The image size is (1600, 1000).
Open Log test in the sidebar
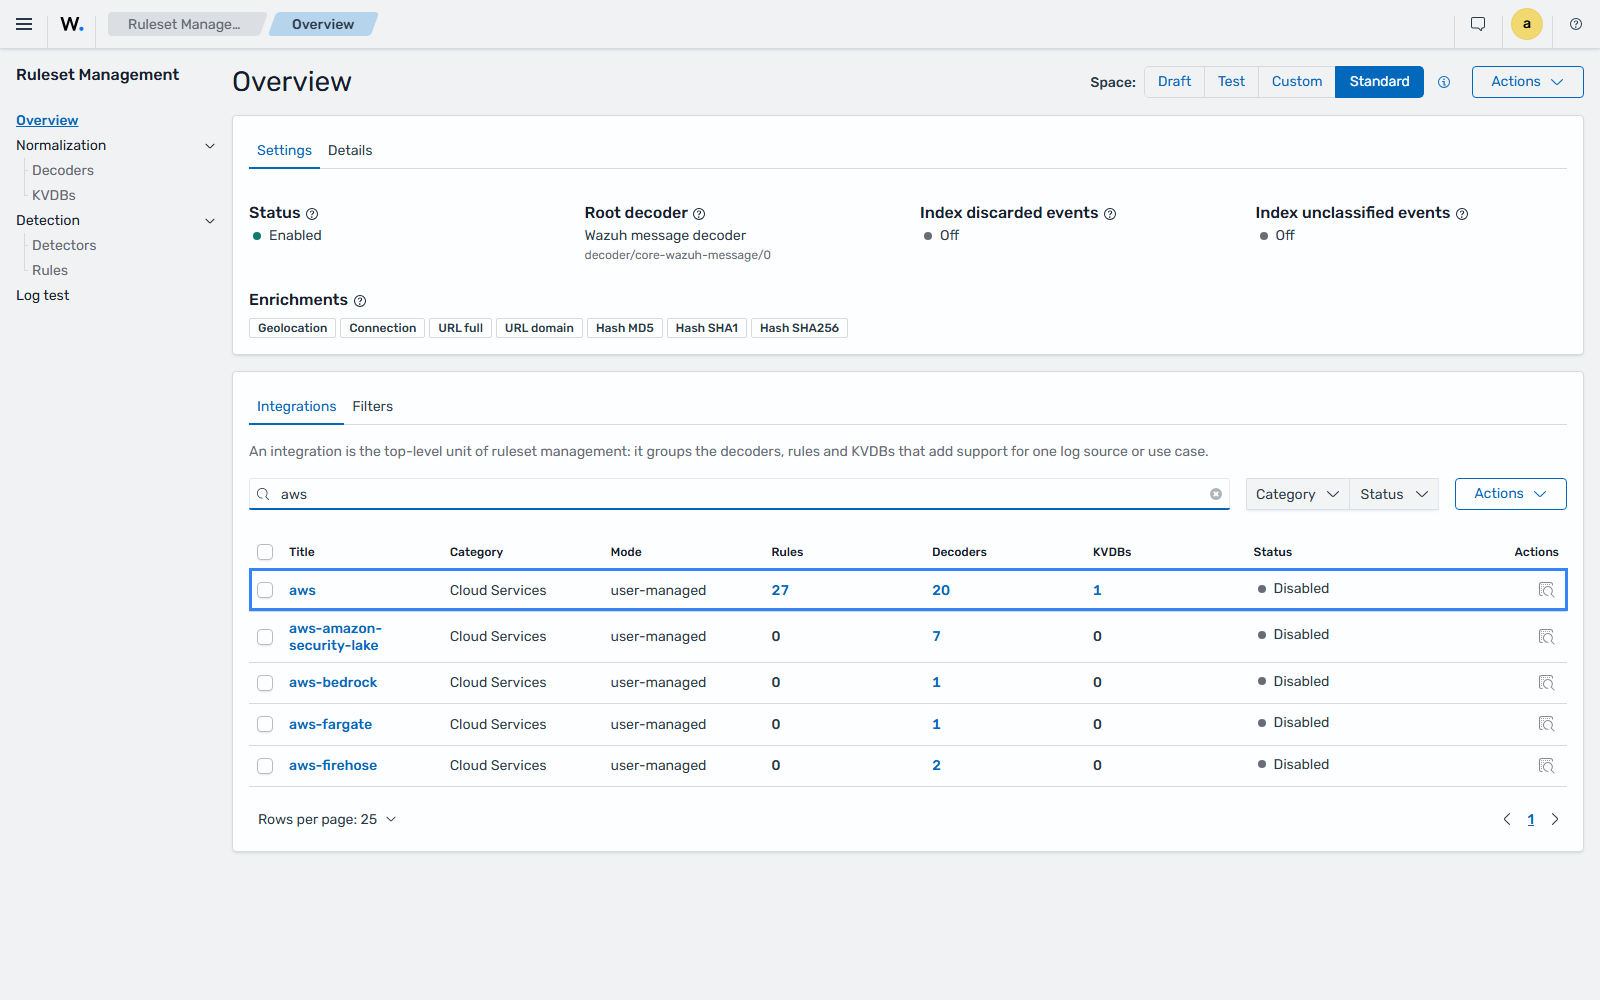click(x=43, y=296)
